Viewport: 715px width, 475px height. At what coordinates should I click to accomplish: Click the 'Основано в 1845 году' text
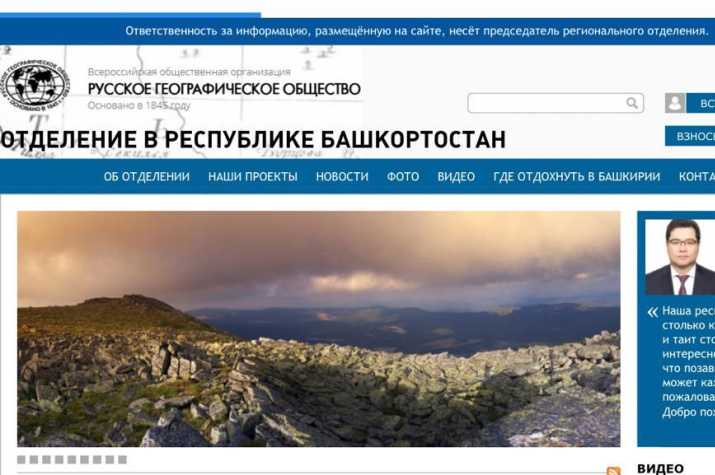[139, 106]
